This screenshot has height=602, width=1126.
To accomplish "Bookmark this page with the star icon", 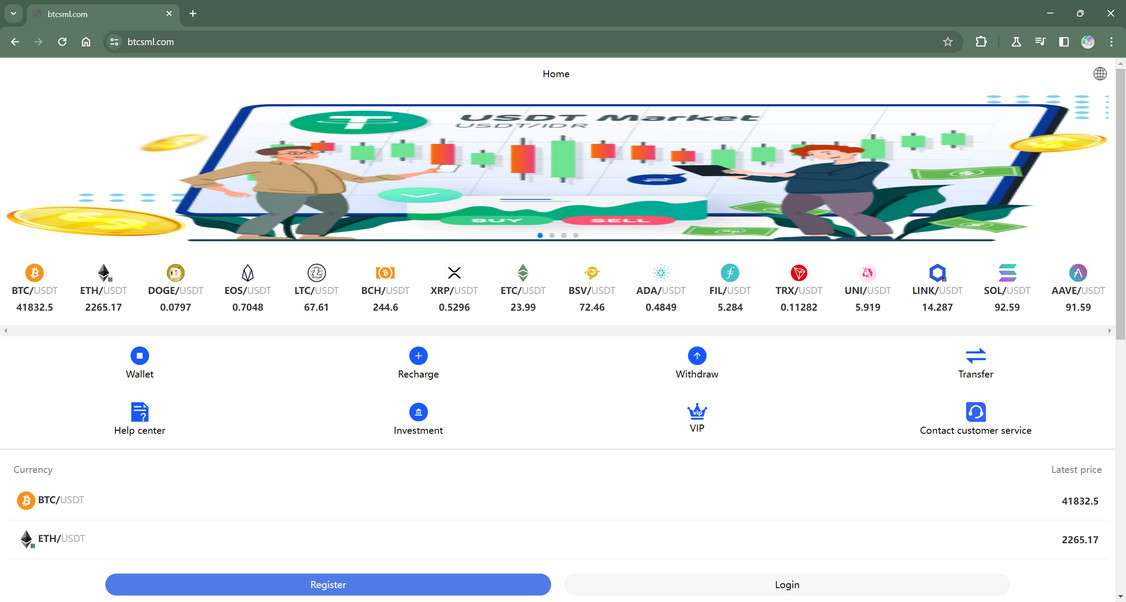I will click(948, 42).
